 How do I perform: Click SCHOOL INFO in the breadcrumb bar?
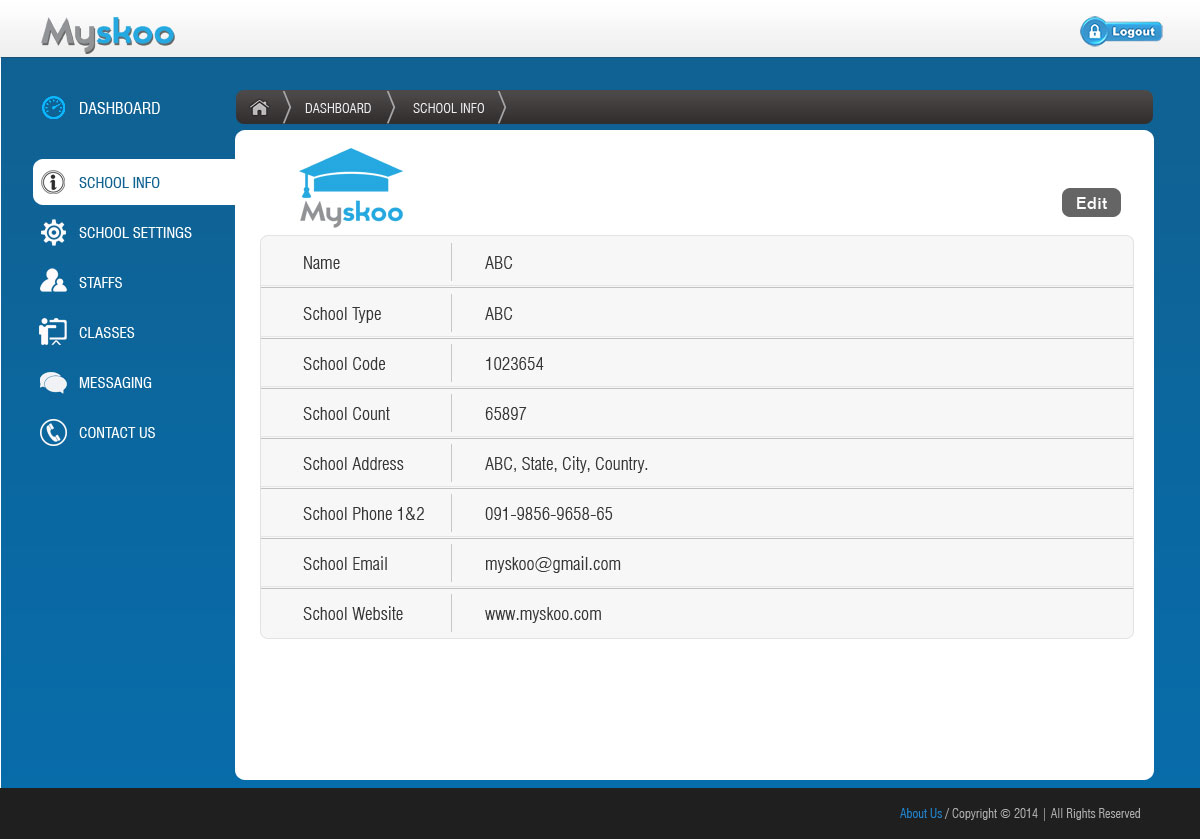tap(448, 108)
